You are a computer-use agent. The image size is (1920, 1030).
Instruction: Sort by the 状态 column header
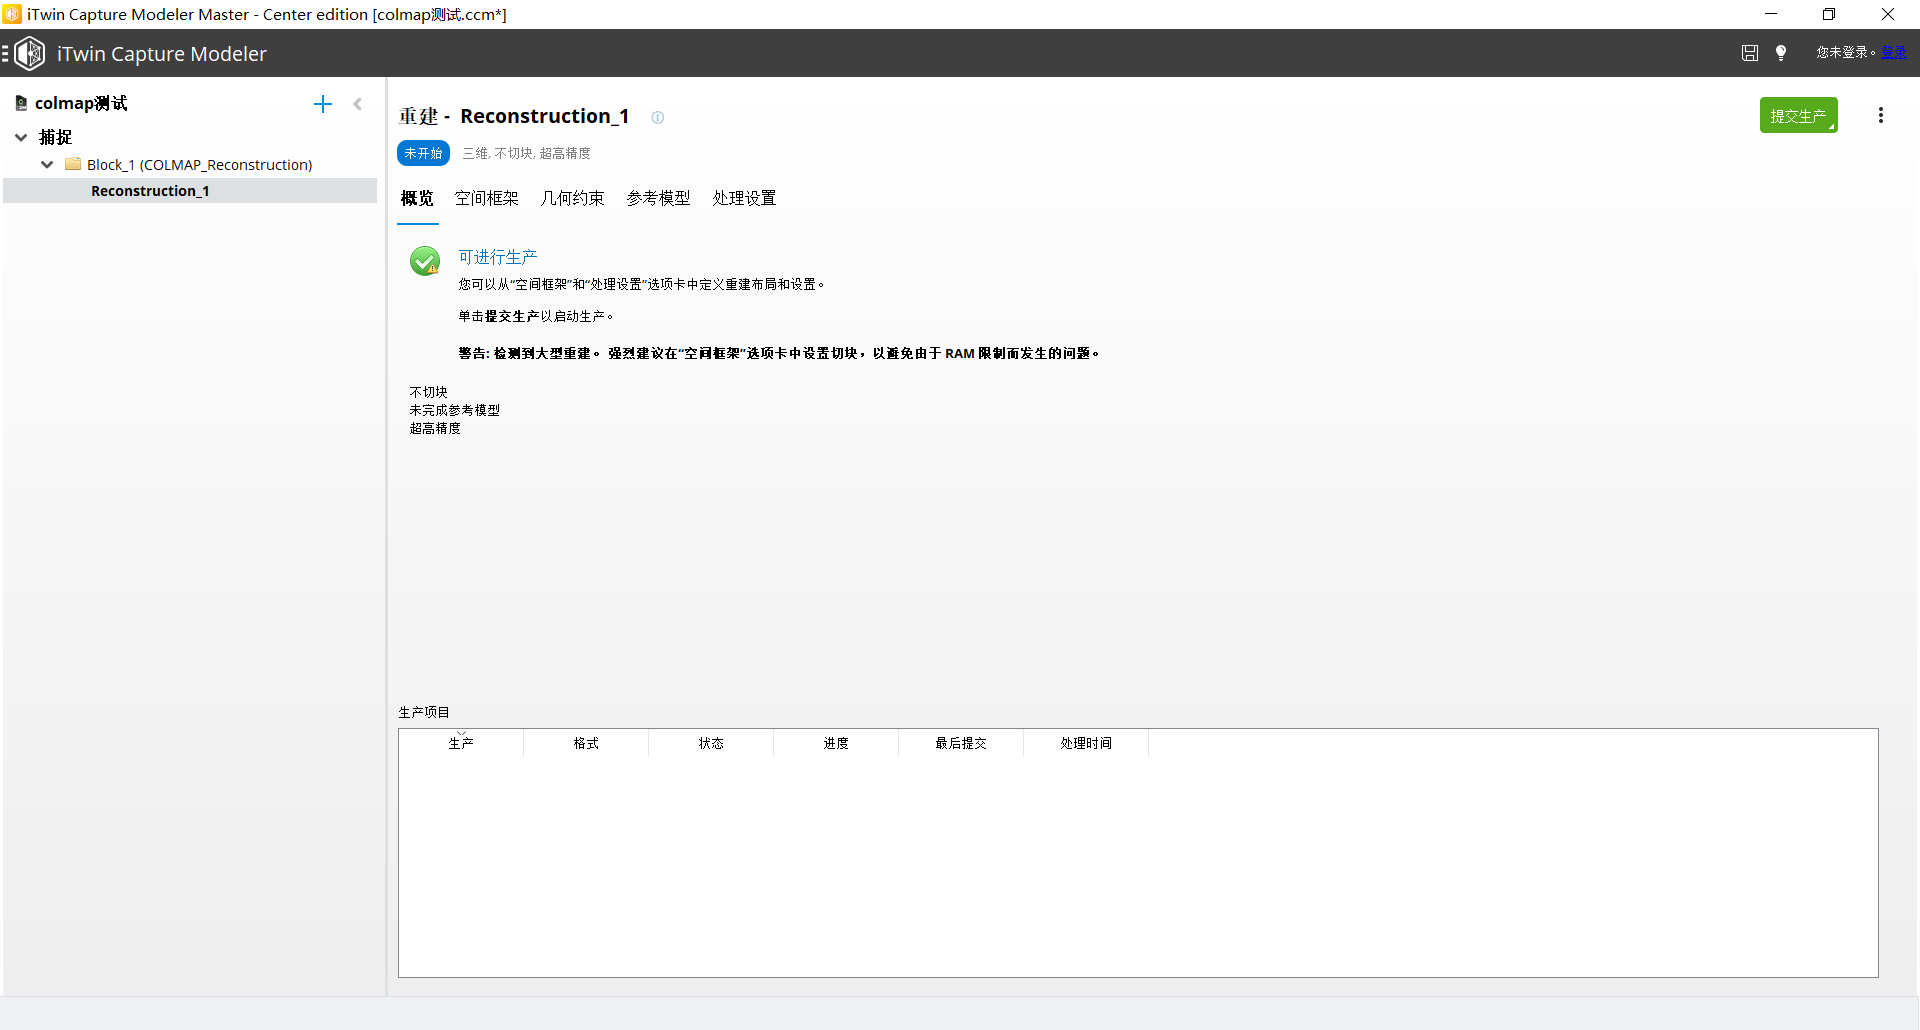tap(711, 743)
